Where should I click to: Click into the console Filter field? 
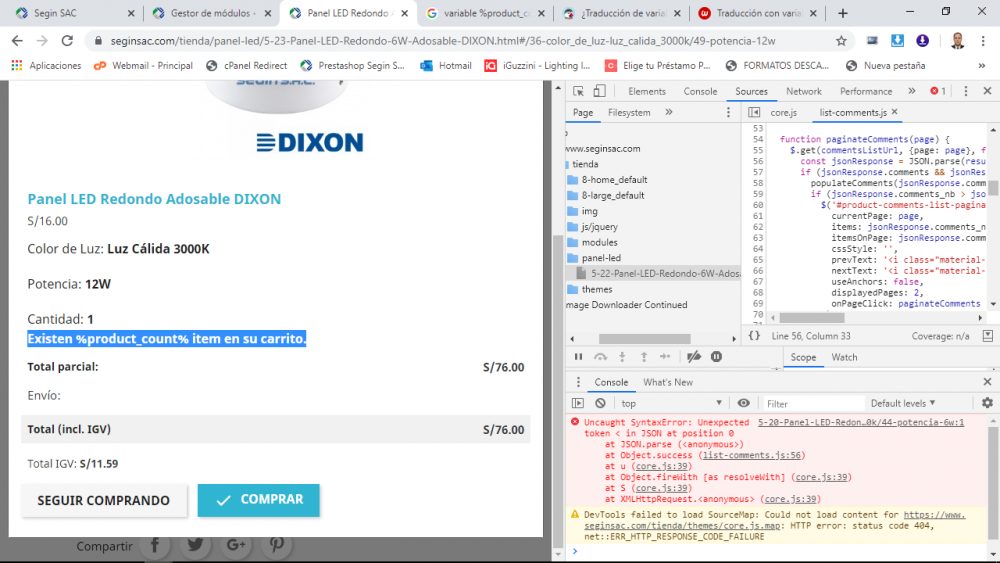813,403
